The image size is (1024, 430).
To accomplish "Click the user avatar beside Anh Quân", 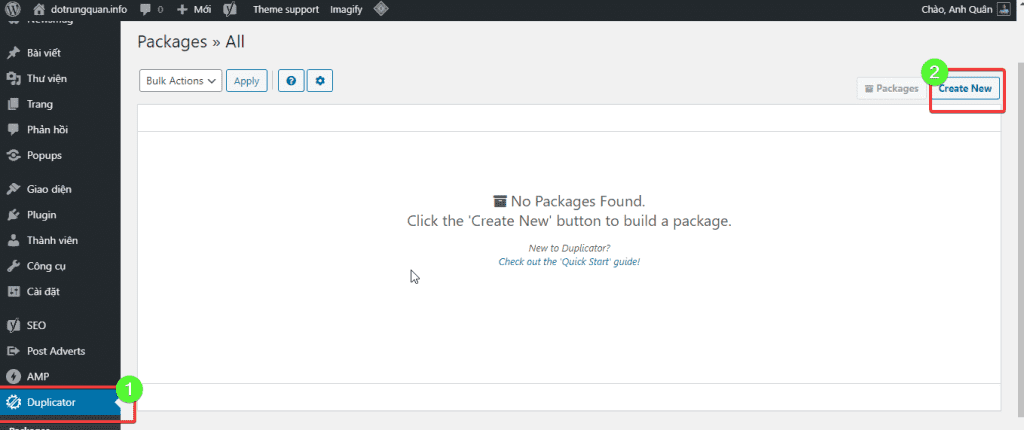I will point(1003,10).
